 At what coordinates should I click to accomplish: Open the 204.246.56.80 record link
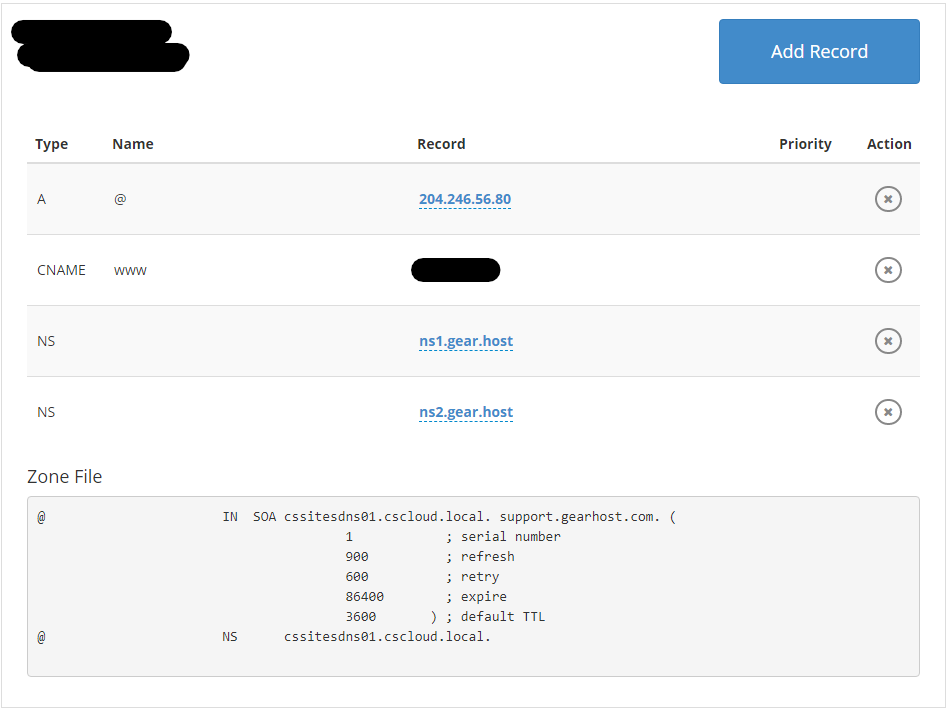click(x=465, y=199)
